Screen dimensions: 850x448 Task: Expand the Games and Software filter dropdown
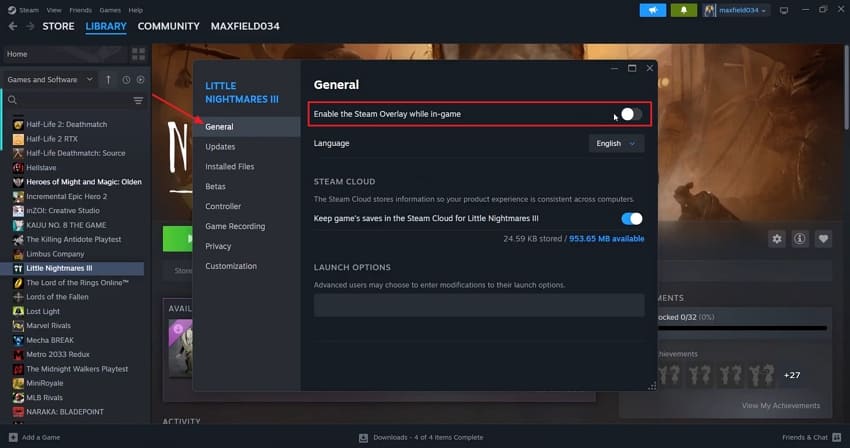(49, 80)
